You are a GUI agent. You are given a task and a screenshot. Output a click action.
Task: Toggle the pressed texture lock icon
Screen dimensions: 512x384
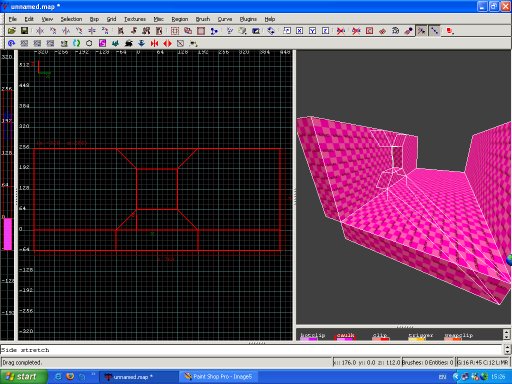(x=422, y=31)
